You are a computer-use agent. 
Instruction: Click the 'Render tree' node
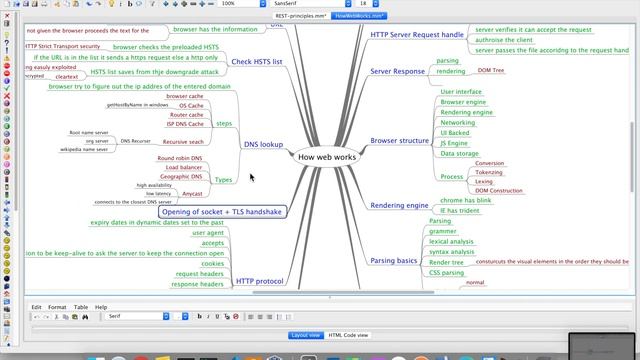click(446, 262)
